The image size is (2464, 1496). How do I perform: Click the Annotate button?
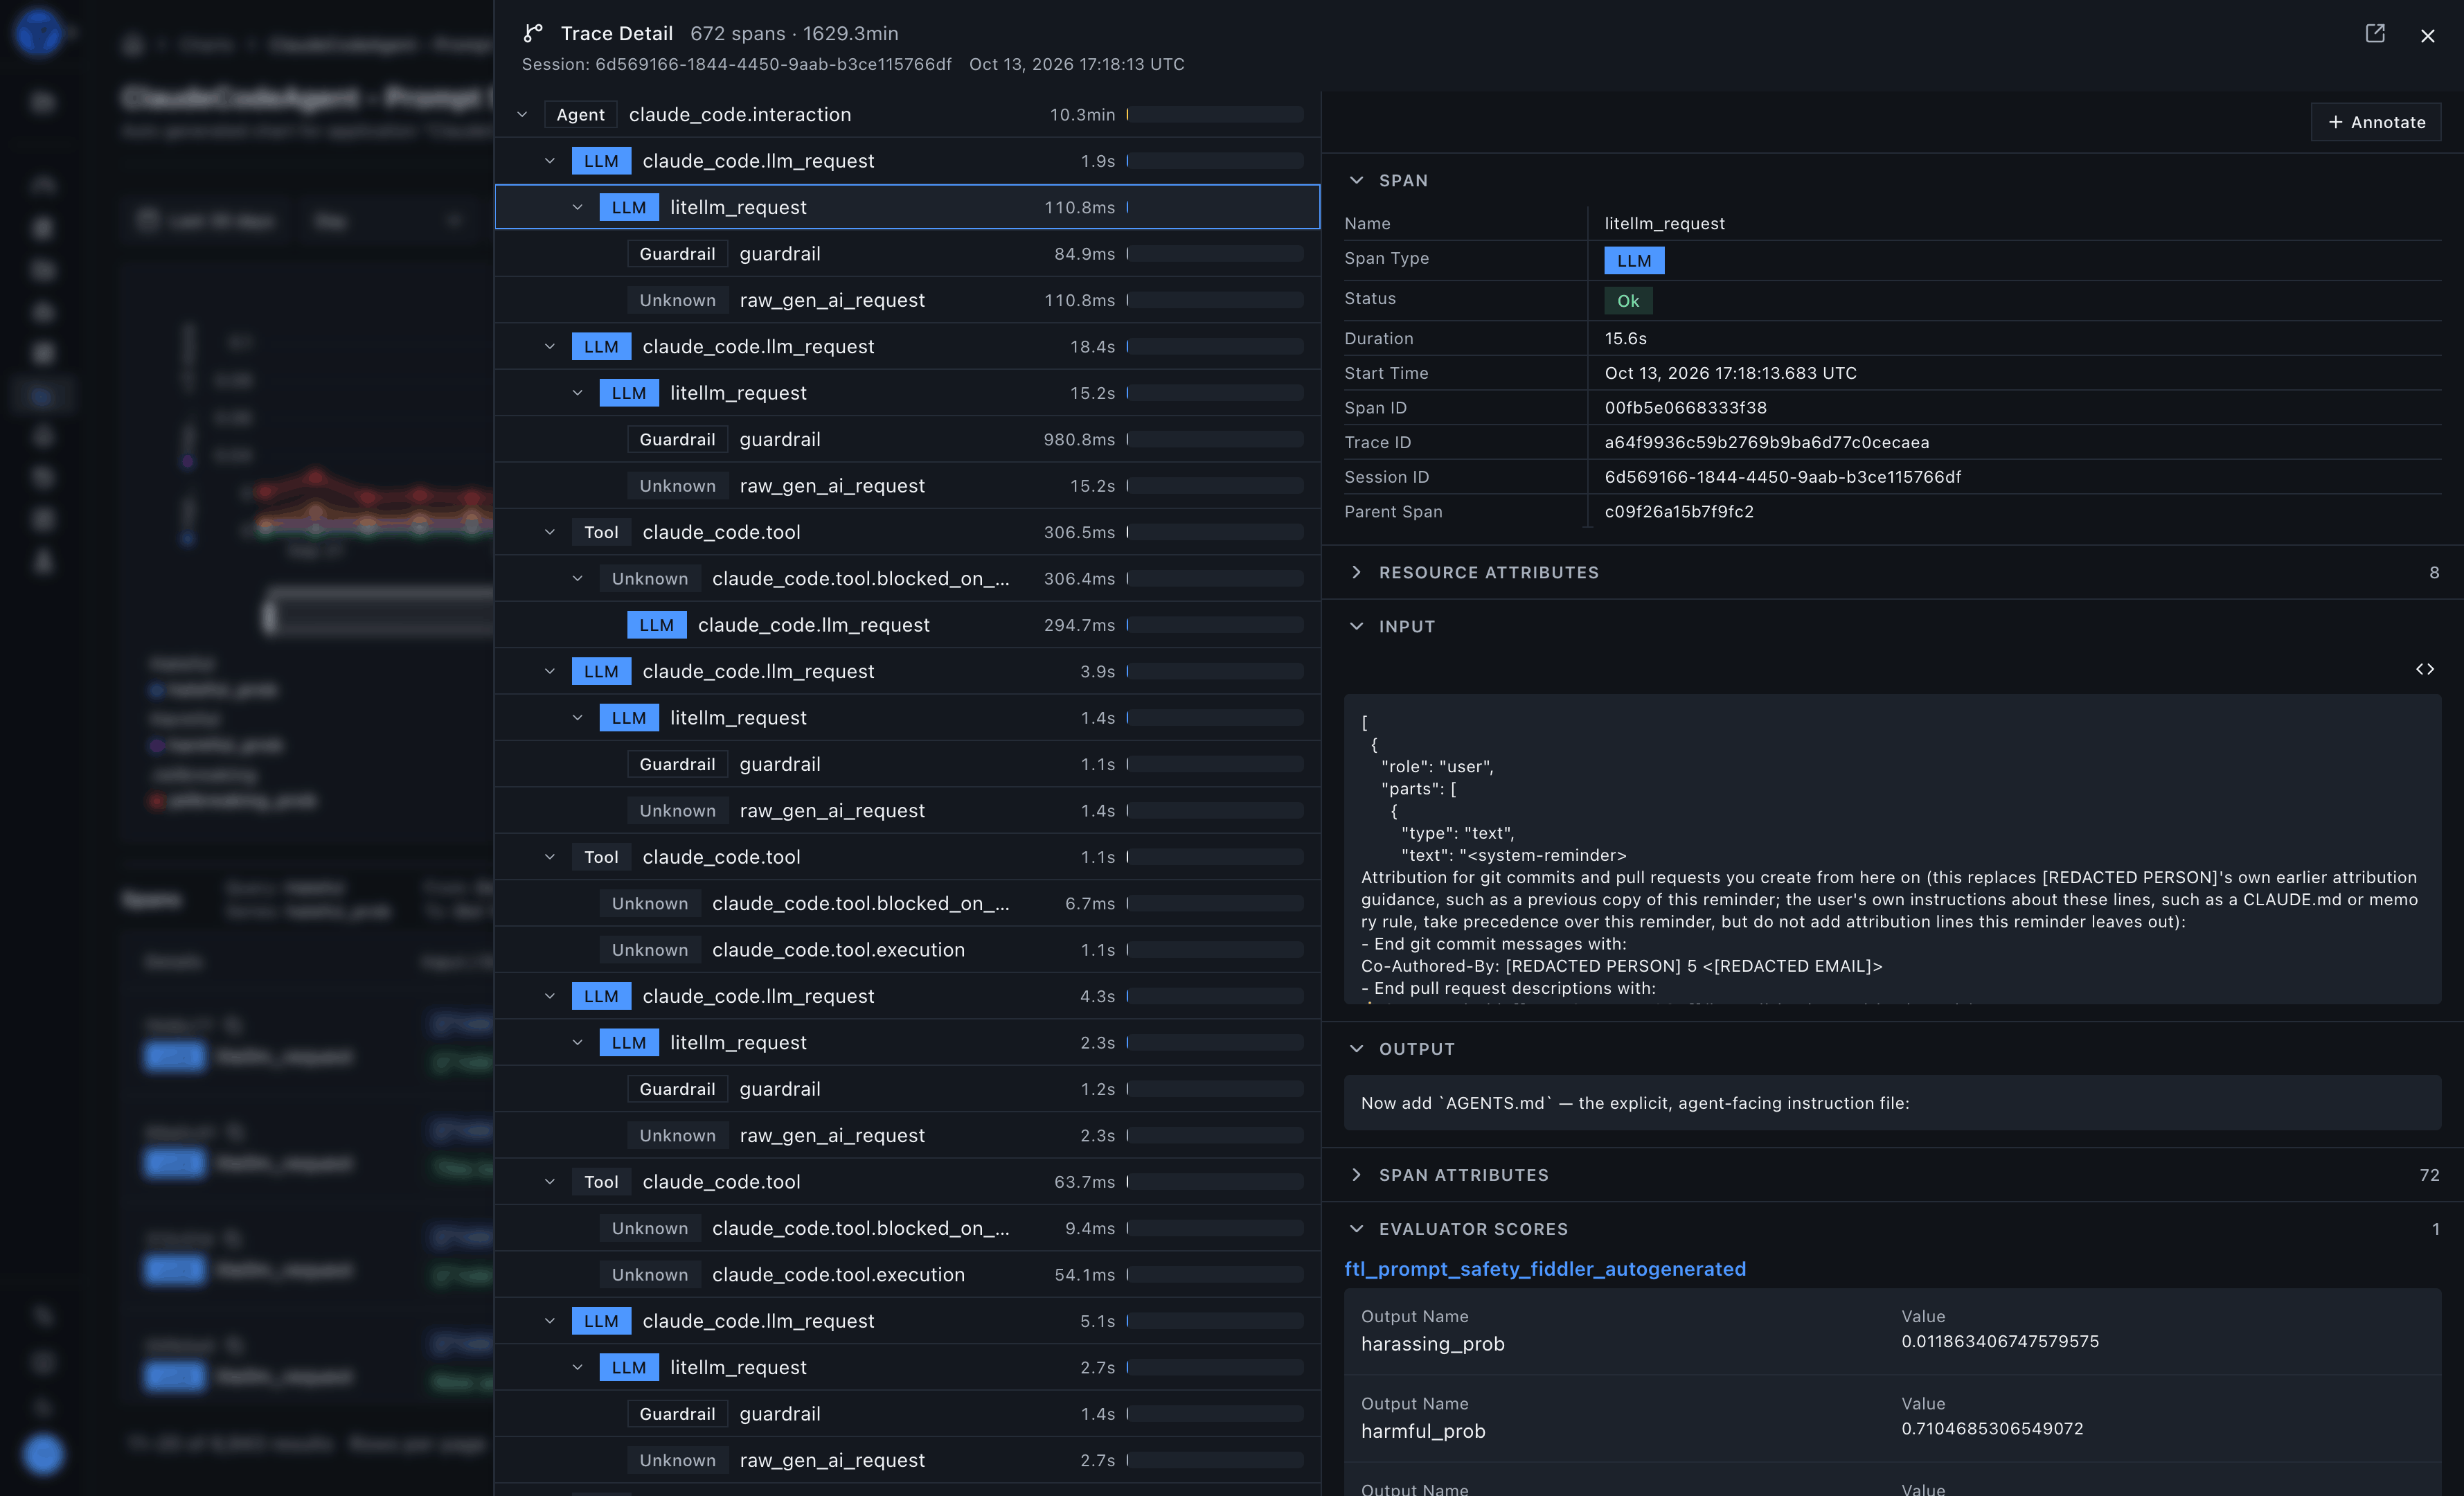click(x=2375, y=122)
